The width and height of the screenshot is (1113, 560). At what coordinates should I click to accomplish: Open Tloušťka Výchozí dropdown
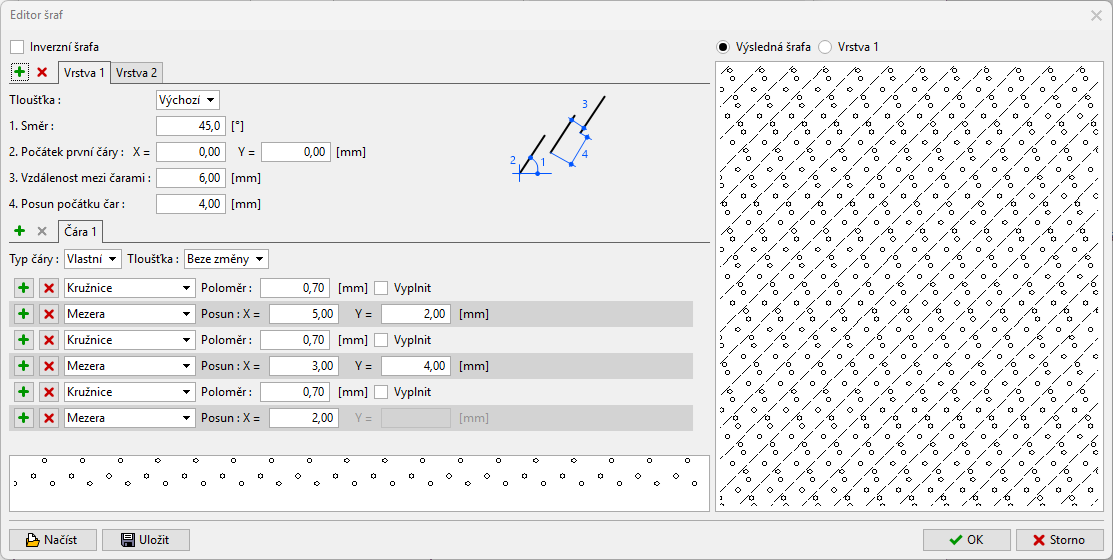188,100
